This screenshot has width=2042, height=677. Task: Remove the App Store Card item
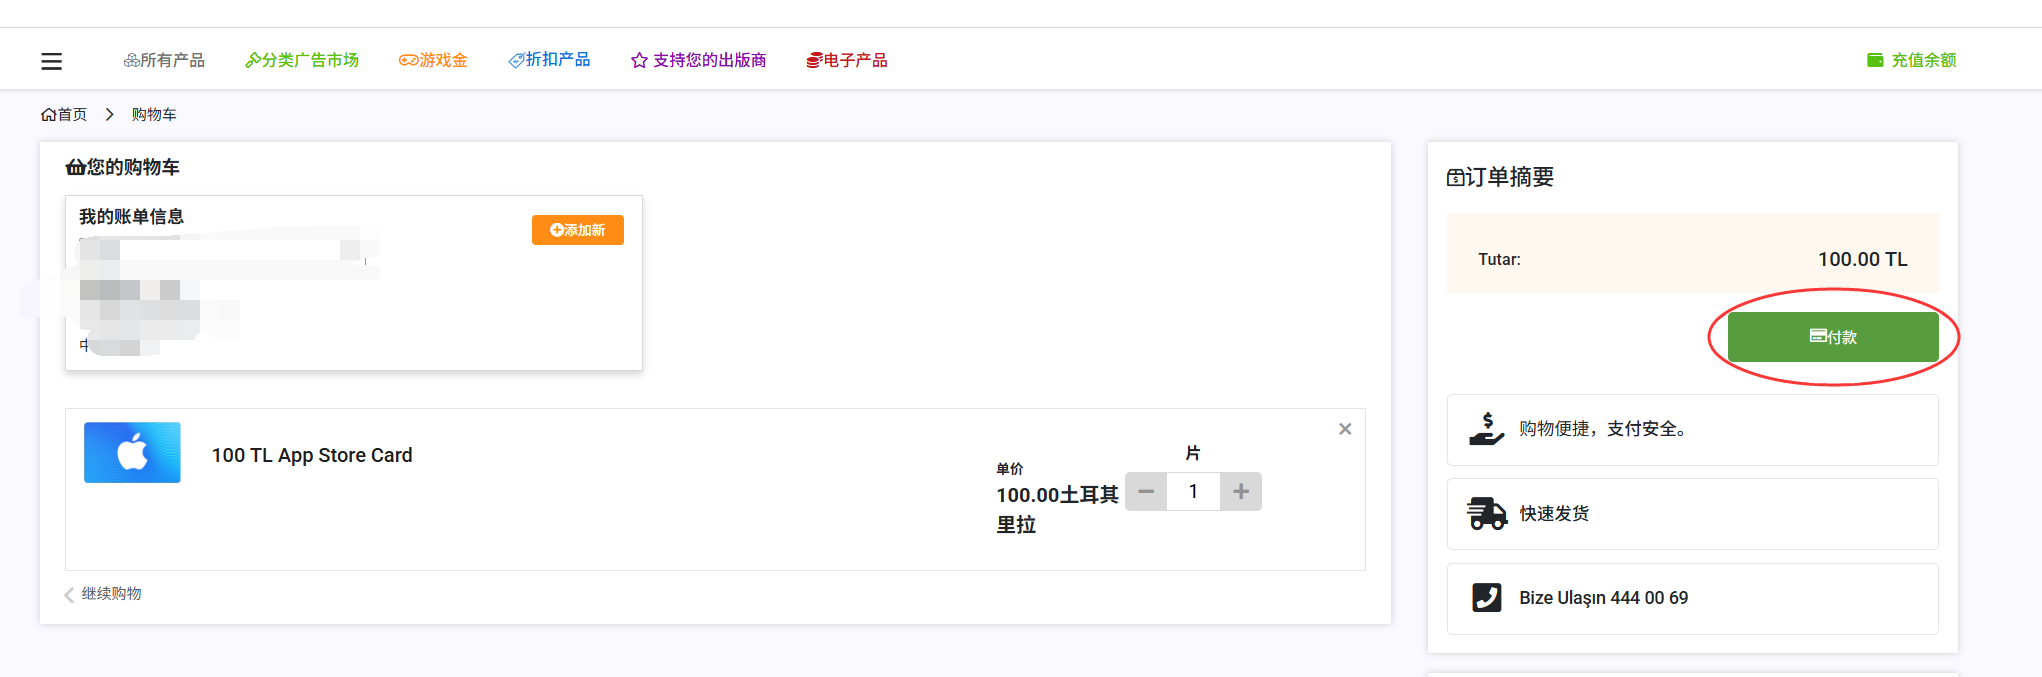(x=1345, y=429)
